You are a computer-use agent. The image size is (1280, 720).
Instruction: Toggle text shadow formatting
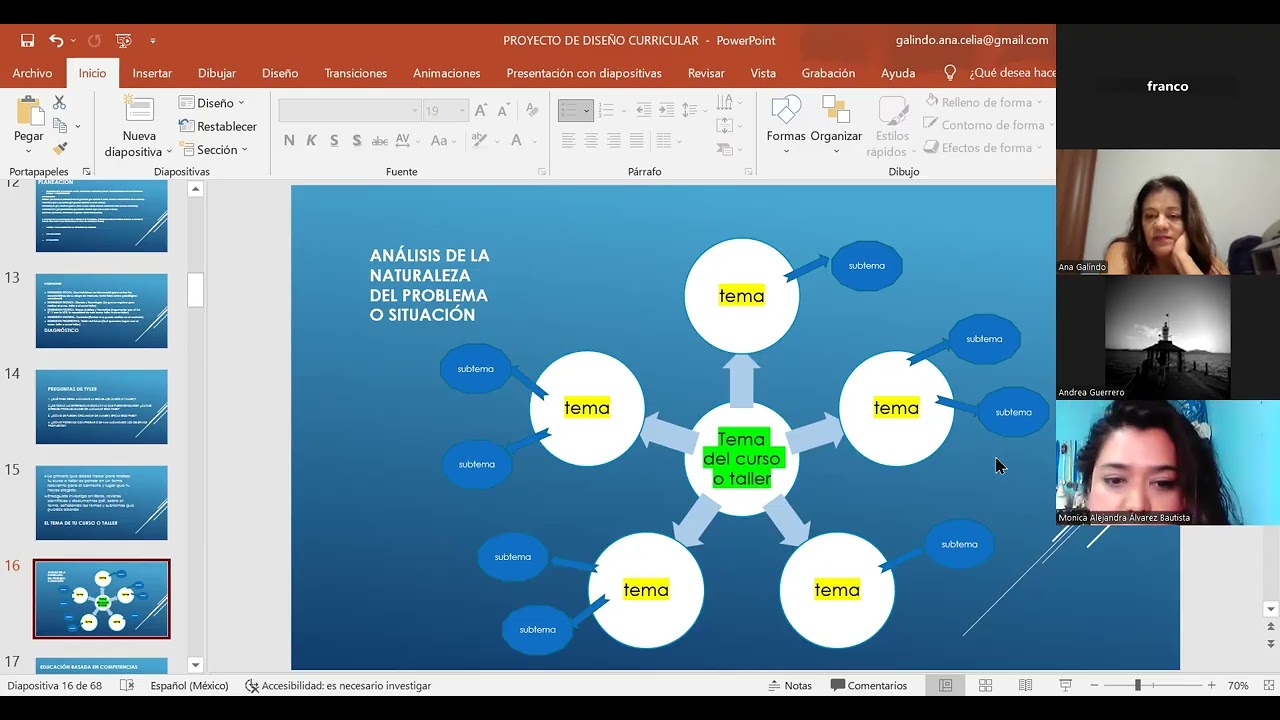[357, 141]
